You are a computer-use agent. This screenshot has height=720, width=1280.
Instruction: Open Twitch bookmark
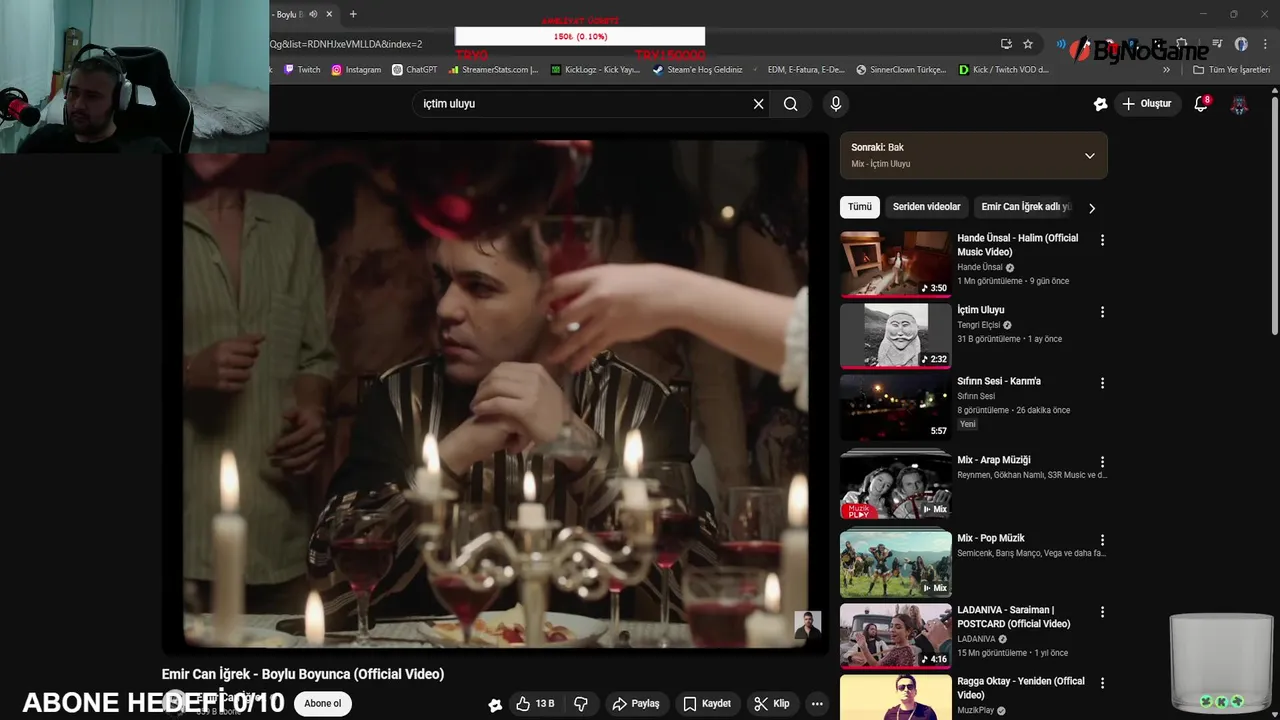coord(302,70)
